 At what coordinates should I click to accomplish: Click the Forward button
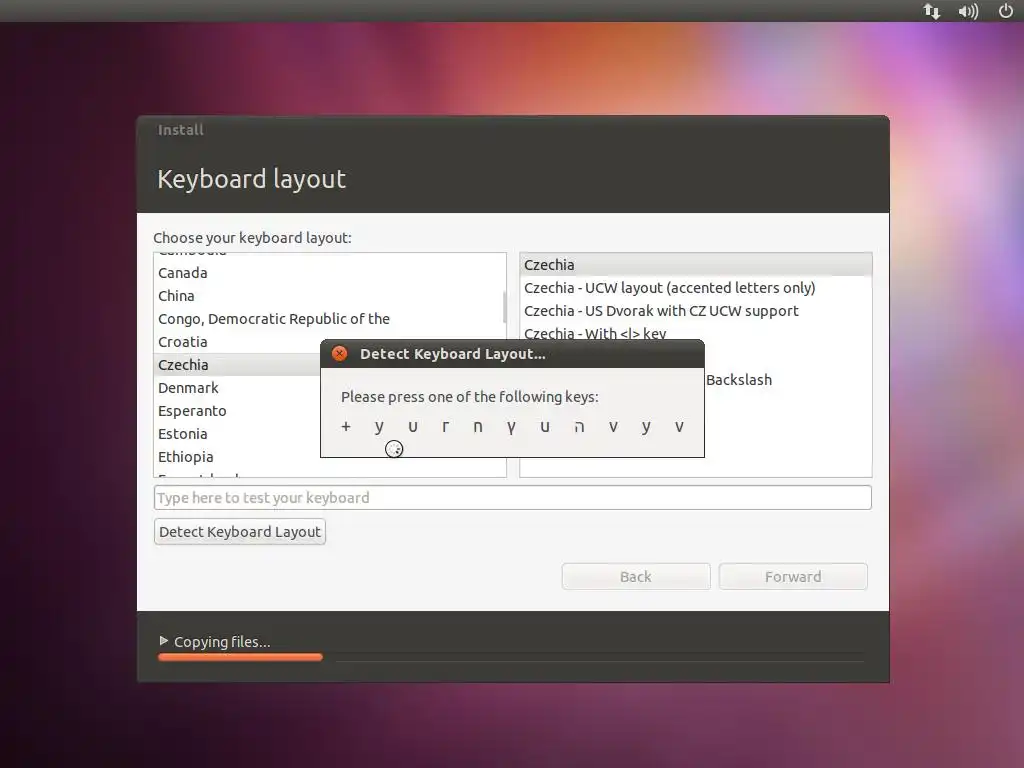click(x=793, y=577)
